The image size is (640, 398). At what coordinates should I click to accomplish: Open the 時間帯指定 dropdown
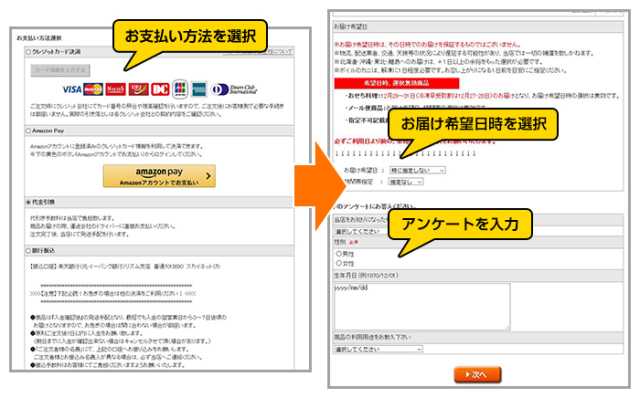(x=406, y=182)
